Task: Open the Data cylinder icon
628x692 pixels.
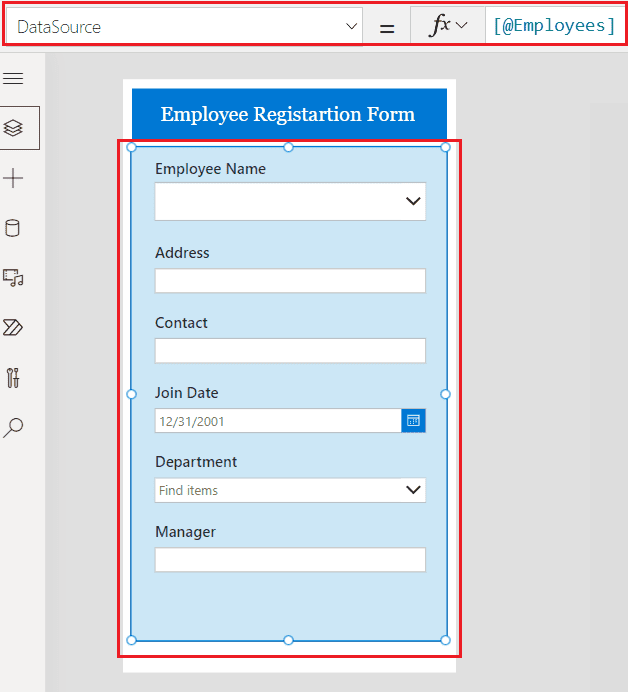Action: pos(12,228)
